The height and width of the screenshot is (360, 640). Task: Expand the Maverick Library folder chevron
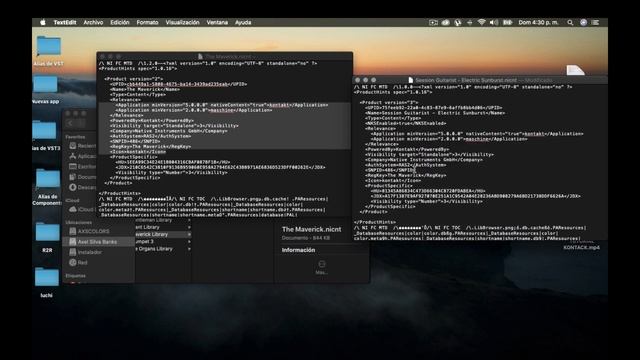pos(189,234)
